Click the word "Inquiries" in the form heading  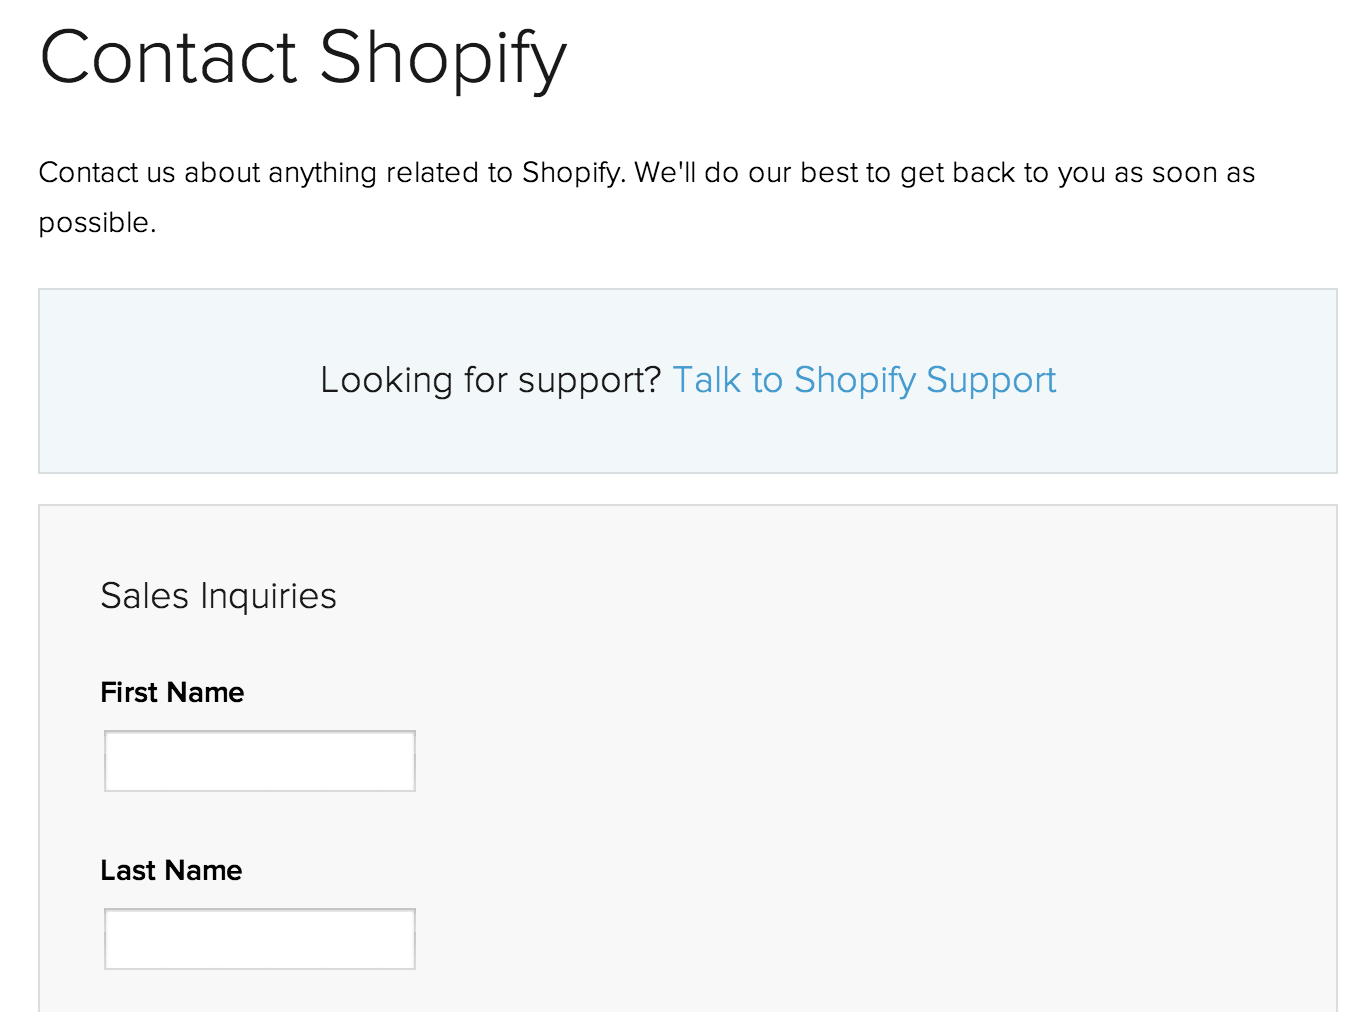268,596
